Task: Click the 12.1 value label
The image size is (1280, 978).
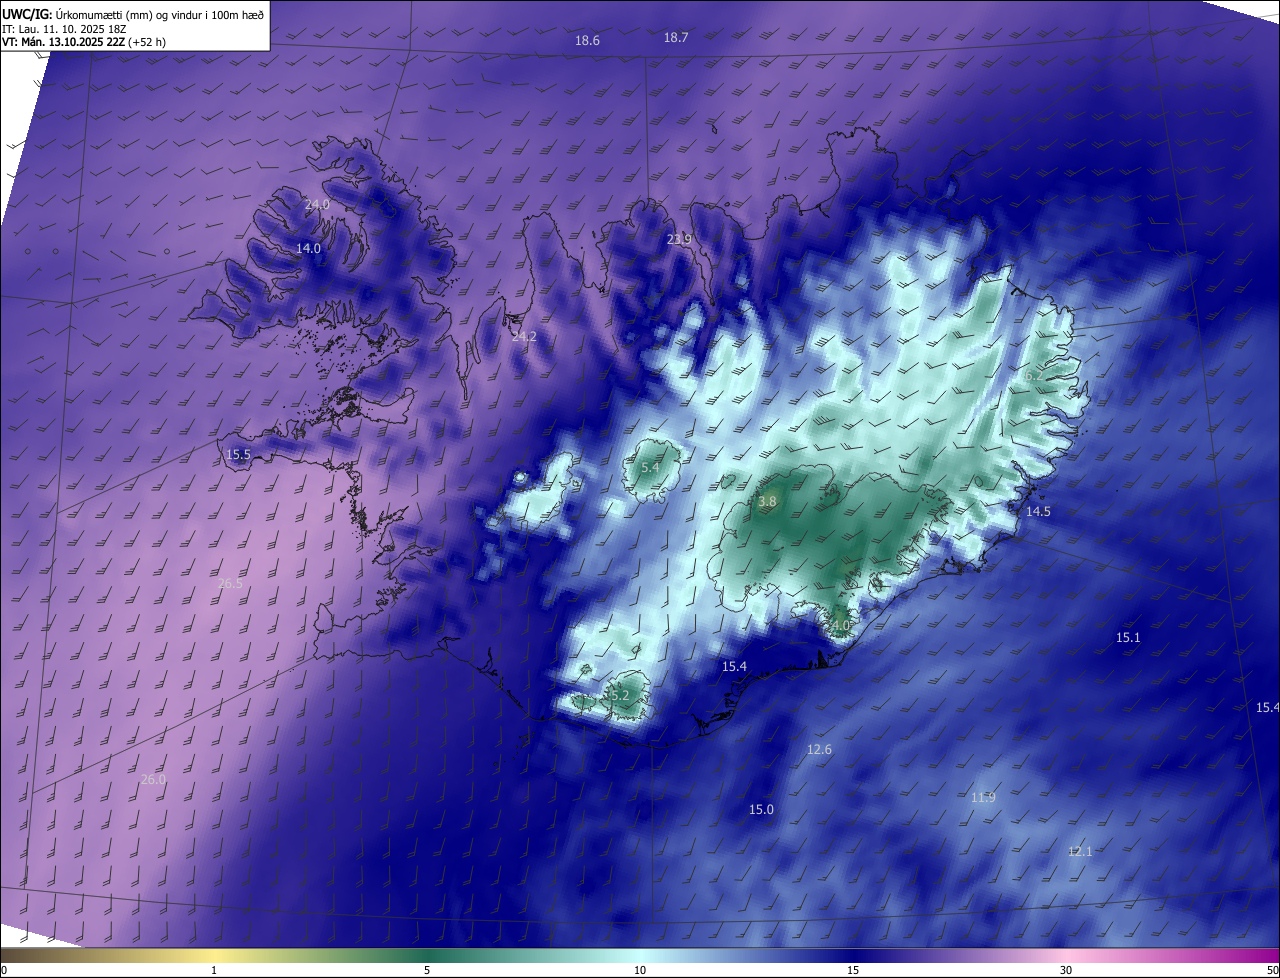Action: click(x=1080, y=851)
